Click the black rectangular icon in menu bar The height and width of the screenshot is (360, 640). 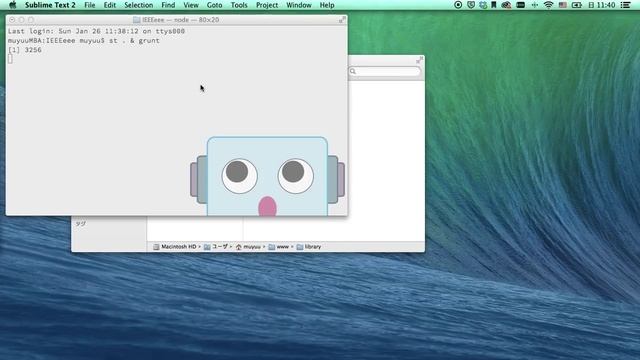[520, 5]
